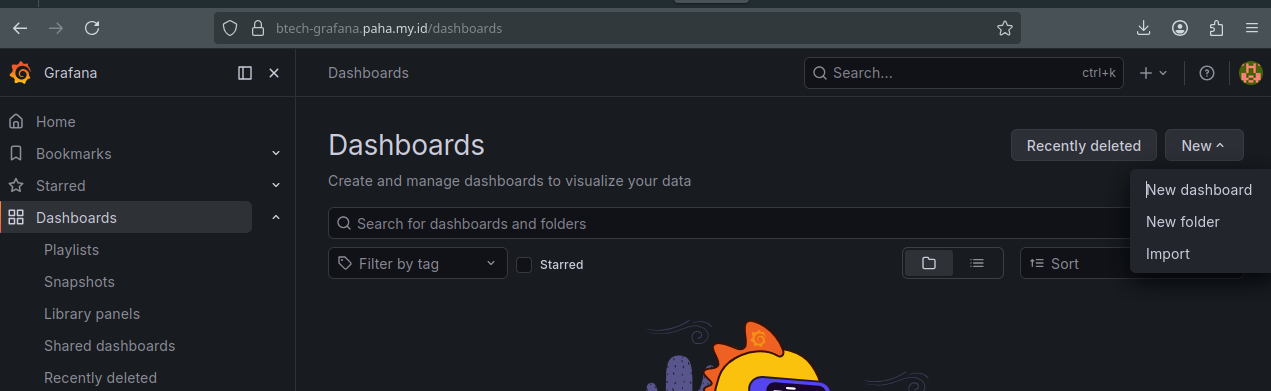Expand the Starred section chevron
The image size is (1271, 391).
pyautogui.click(x=276, y=186)
